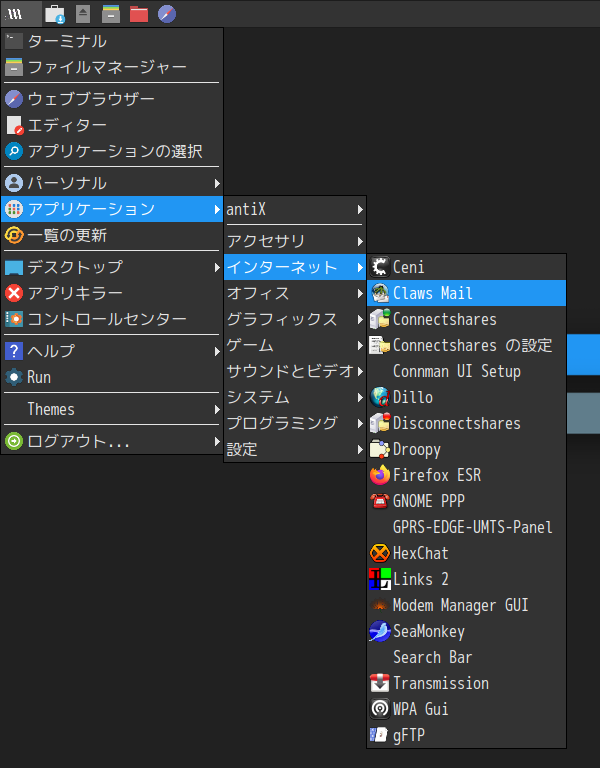Open エディター from the menu
This screenshot has width=600, height=768.
click(112, 125)
